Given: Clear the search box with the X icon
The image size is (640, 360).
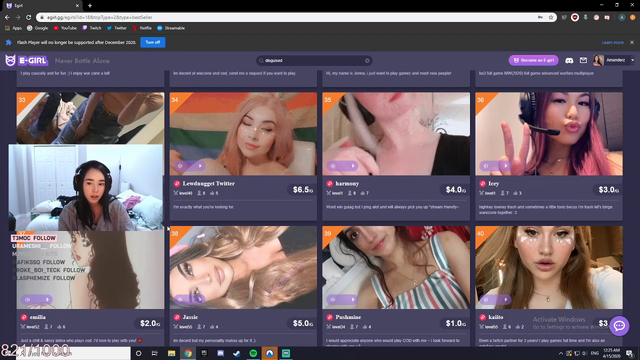Looking at the screenshot, I should [367, 60].
